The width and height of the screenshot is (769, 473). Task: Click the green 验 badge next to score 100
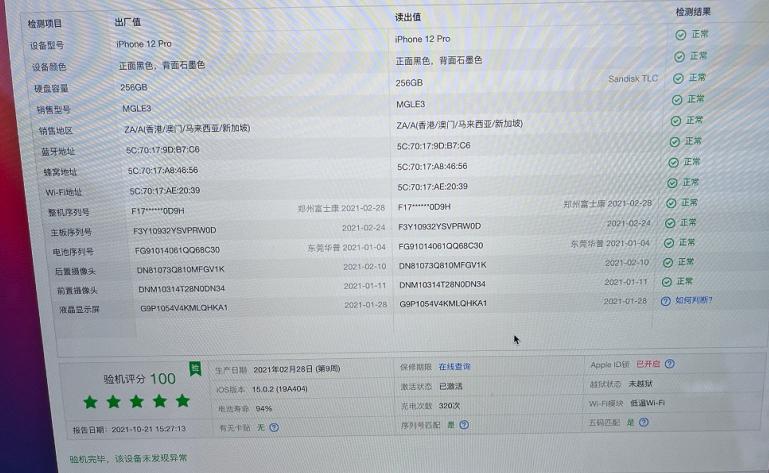coord(195,368)
